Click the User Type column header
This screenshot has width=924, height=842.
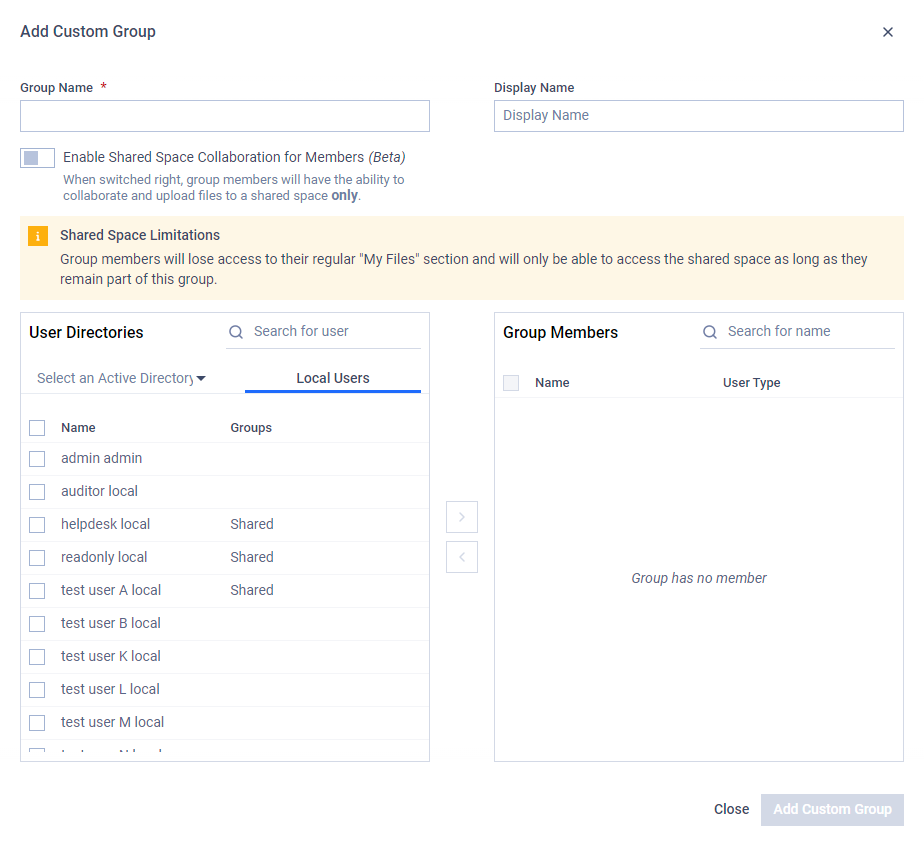(751, 383)
